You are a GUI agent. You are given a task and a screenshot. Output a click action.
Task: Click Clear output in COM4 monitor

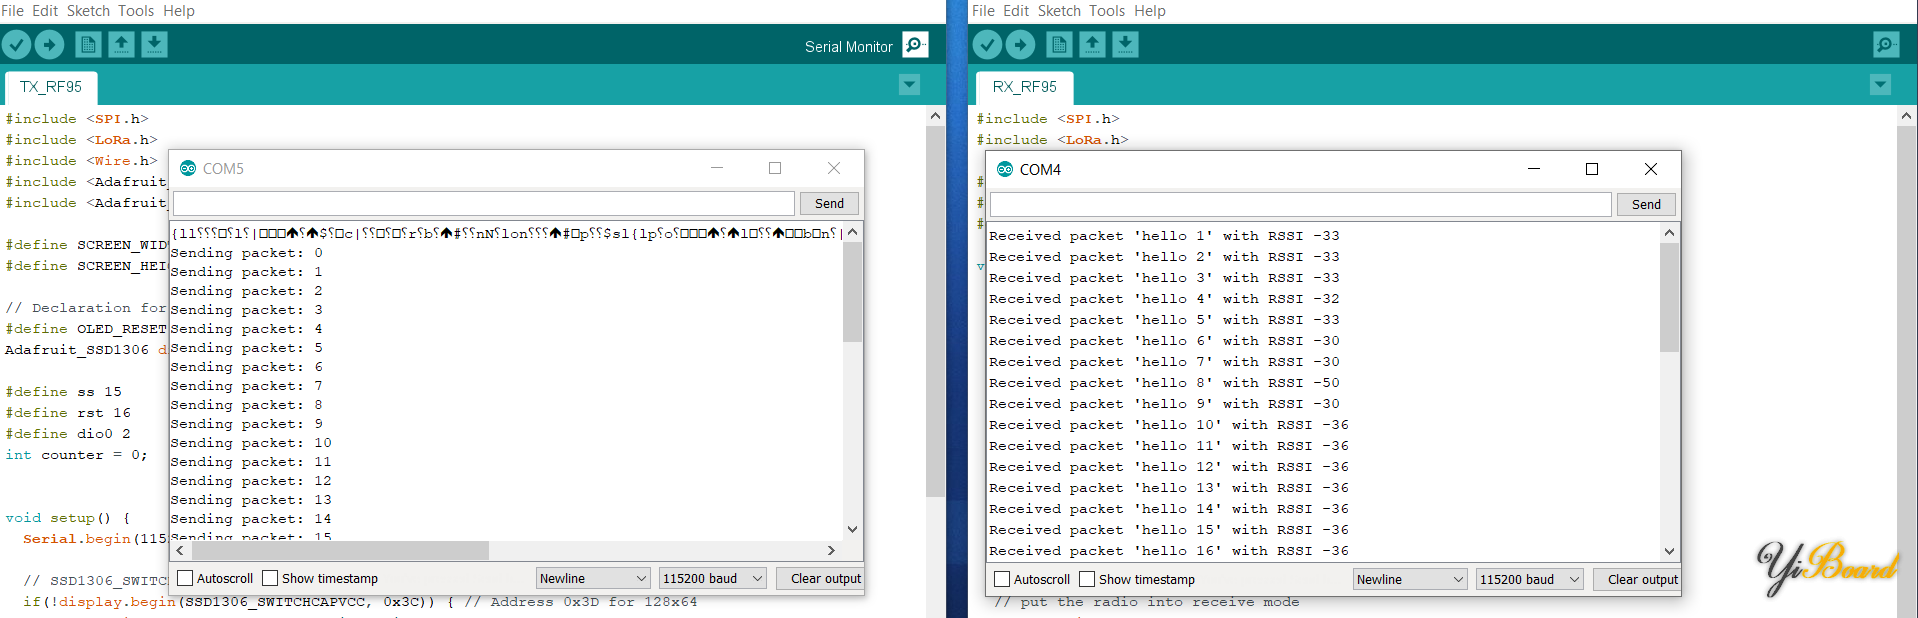point(1642,579)
